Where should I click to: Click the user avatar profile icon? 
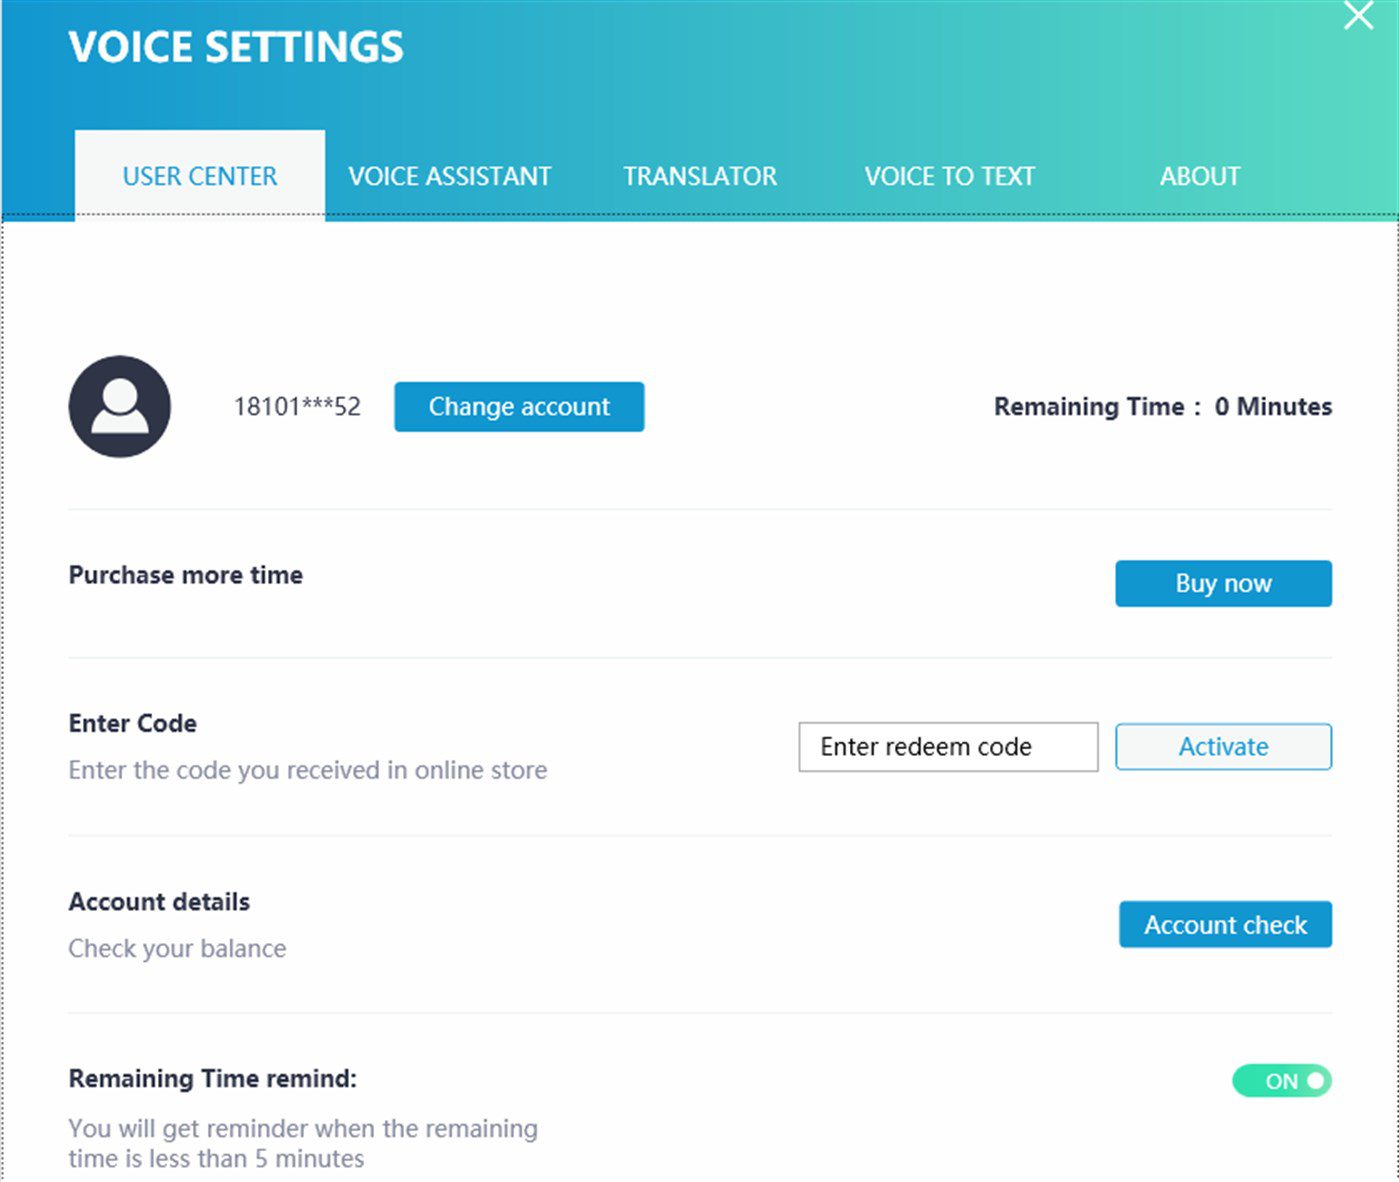(x=120, y=407)
